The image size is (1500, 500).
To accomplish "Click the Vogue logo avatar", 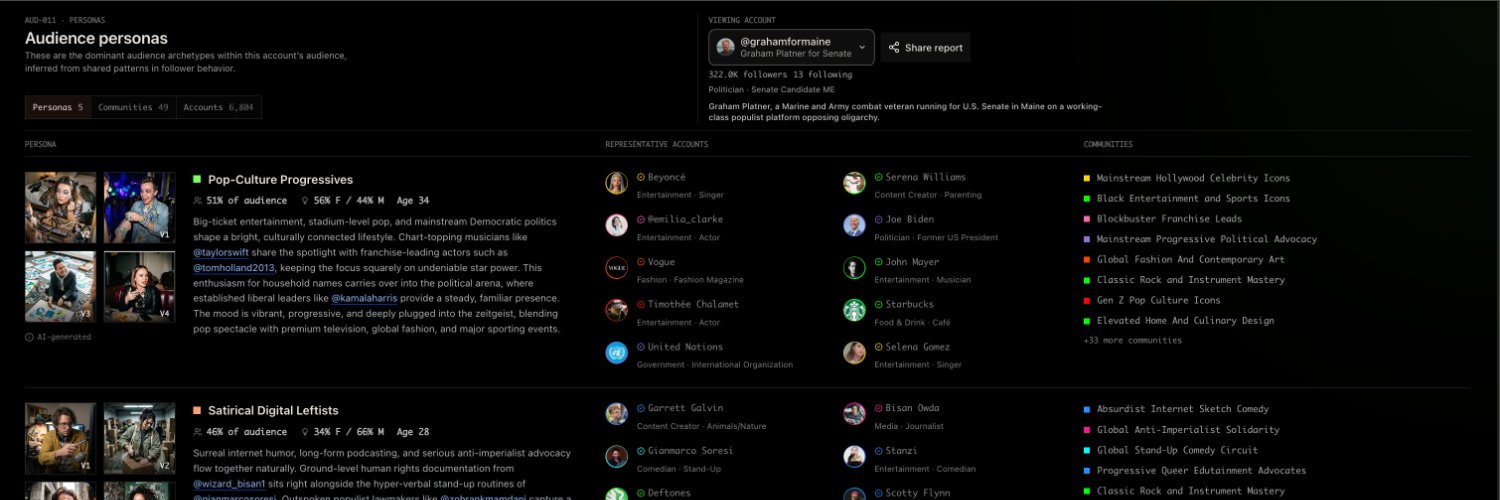I will point(616,268).
